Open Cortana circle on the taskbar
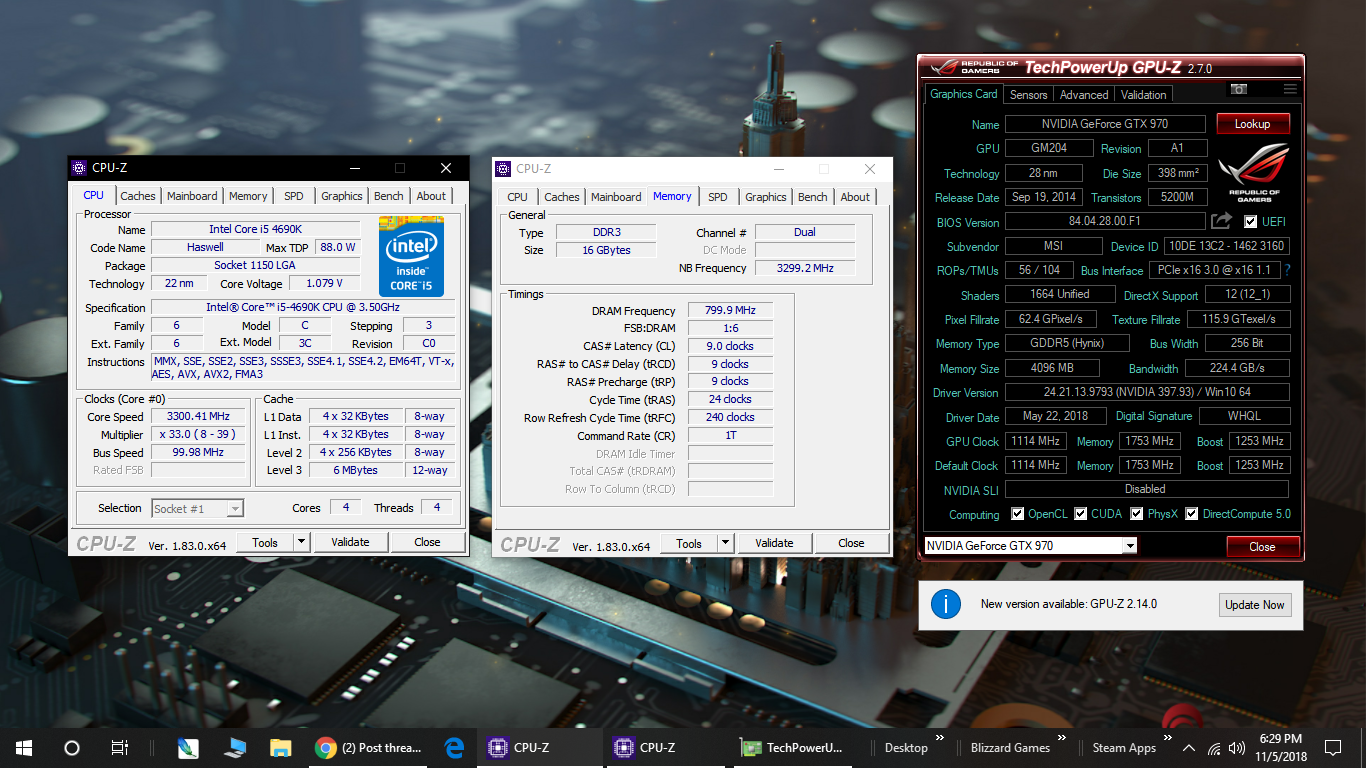Viewport: 1366px width, 768px height. pyautogui.click(x=72, y=747)
